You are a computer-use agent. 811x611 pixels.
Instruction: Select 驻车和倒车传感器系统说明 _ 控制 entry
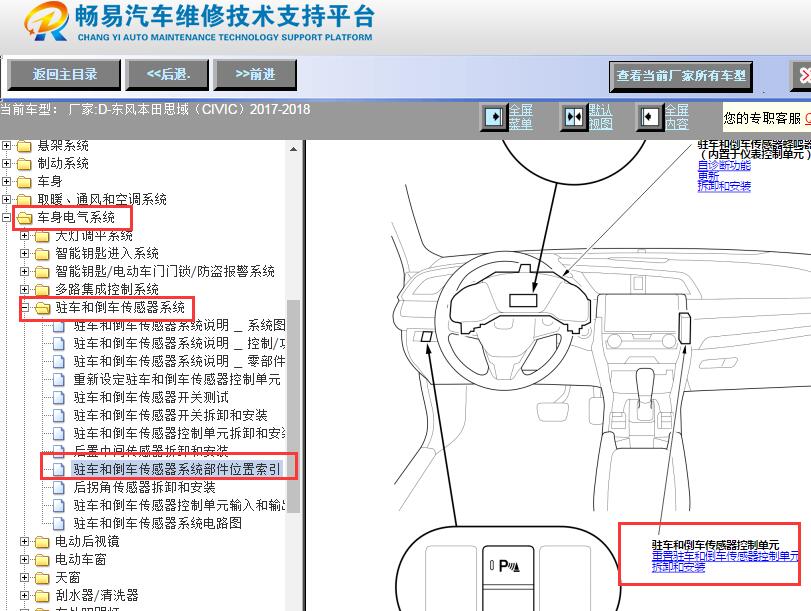179,344
